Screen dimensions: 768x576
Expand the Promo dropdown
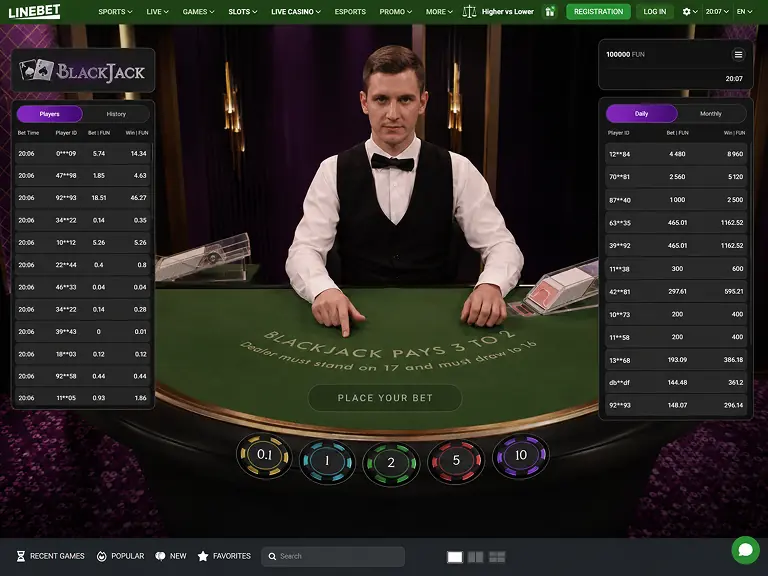tap(396, 11)
